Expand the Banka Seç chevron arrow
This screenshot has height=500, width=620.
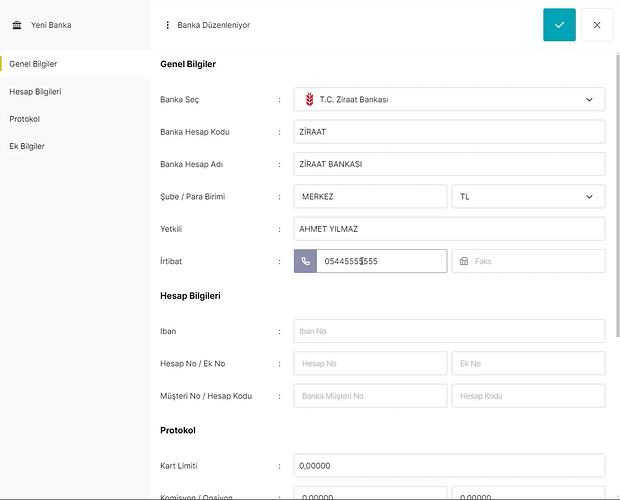(x=589, y=99)
